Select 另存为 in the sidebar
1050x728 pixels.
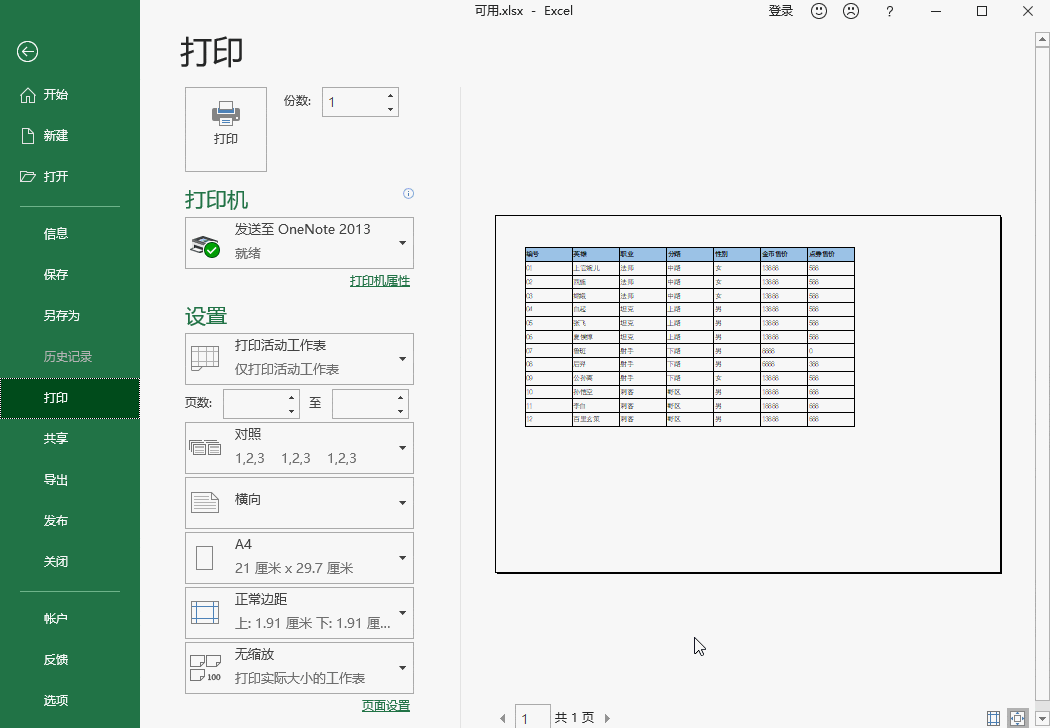tap(70, 315)
